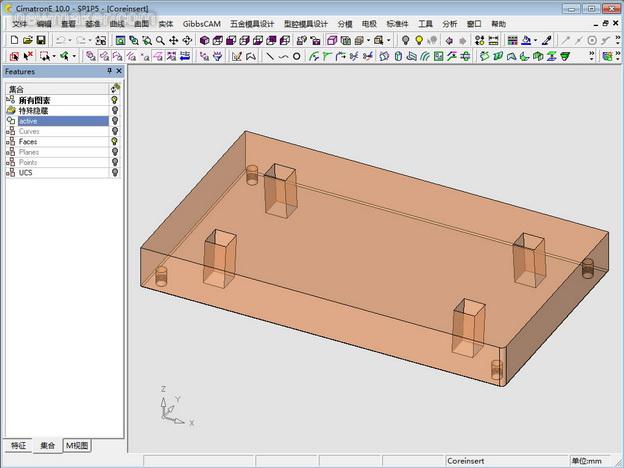The height and width of the screenshot is (468, 624).
Task: Click the color palette grid icon
Action: pos(513,40)
